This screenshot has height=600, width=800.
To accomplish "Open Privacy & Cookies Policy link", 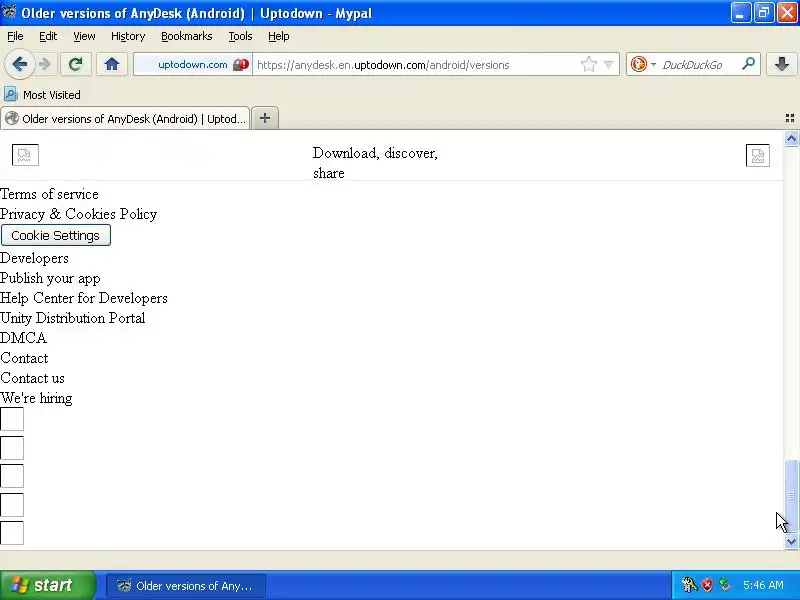I will tap(79, 214).
